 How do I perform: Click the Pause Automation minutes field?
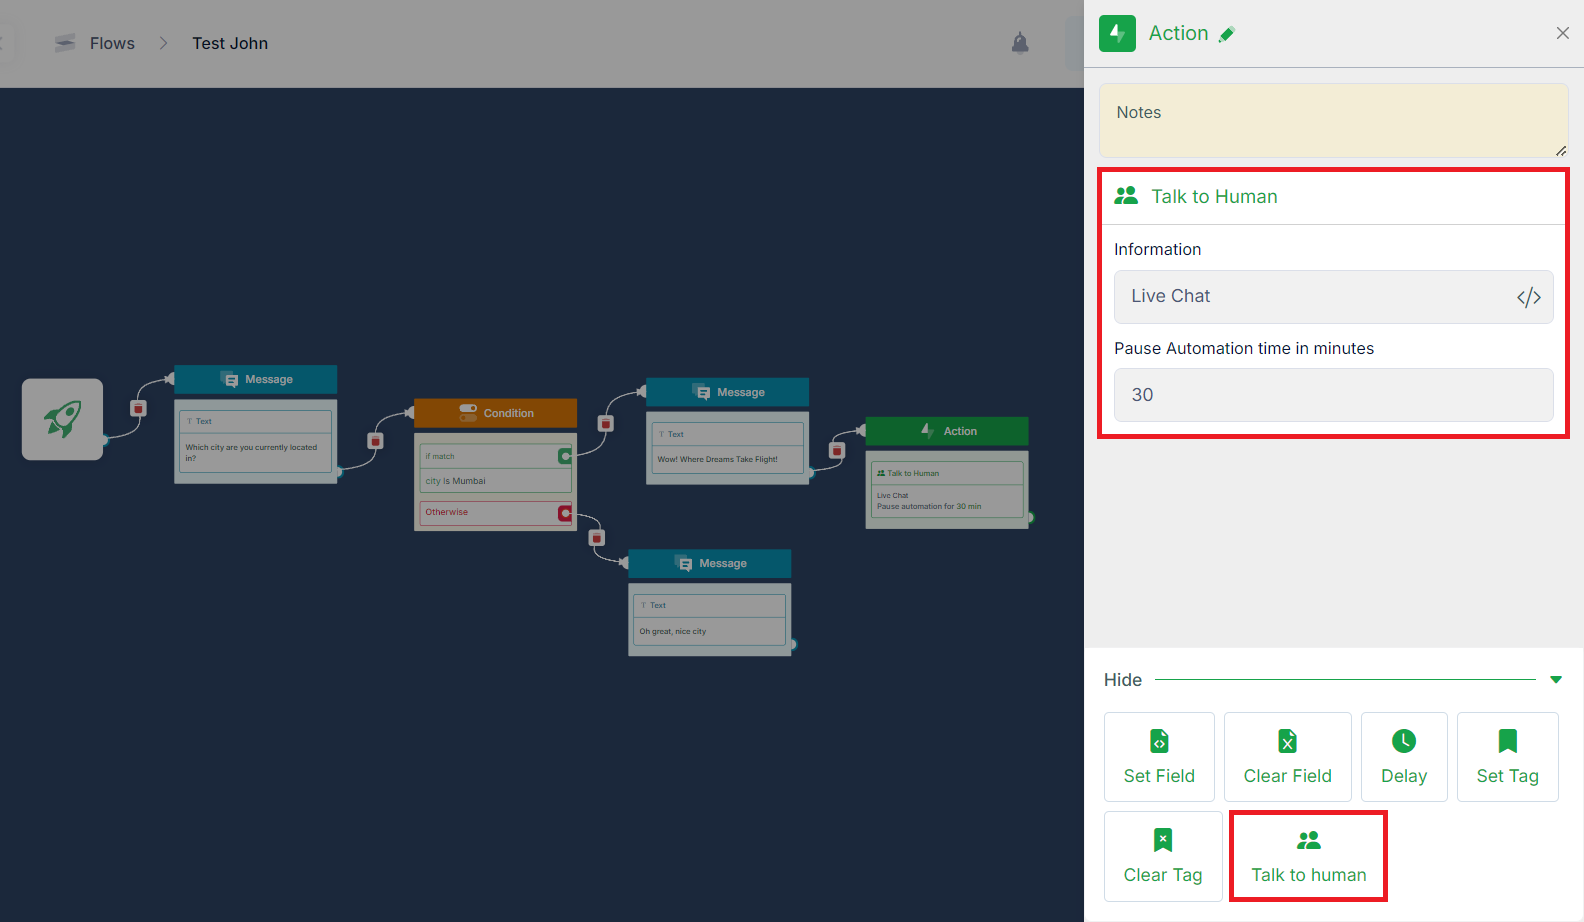pyautogui.click(x=1333, y=395)
